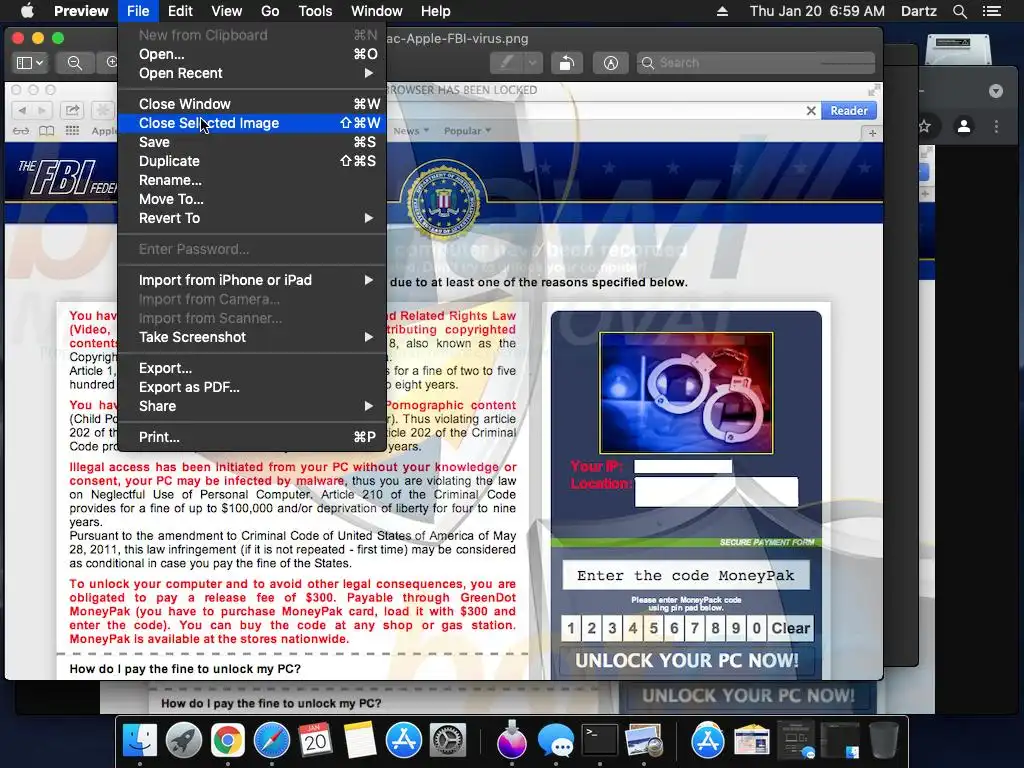1024x768 pixels.
Task: Open the Help menu
Action: pyautogui.click(x=436, y=11)
